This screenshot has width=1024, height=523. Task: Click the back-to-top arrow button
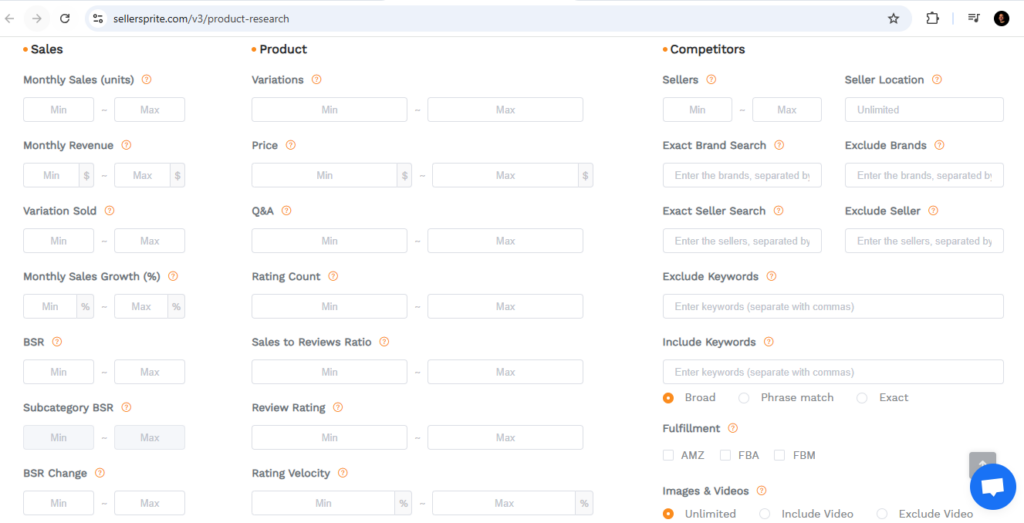point(982,461)
